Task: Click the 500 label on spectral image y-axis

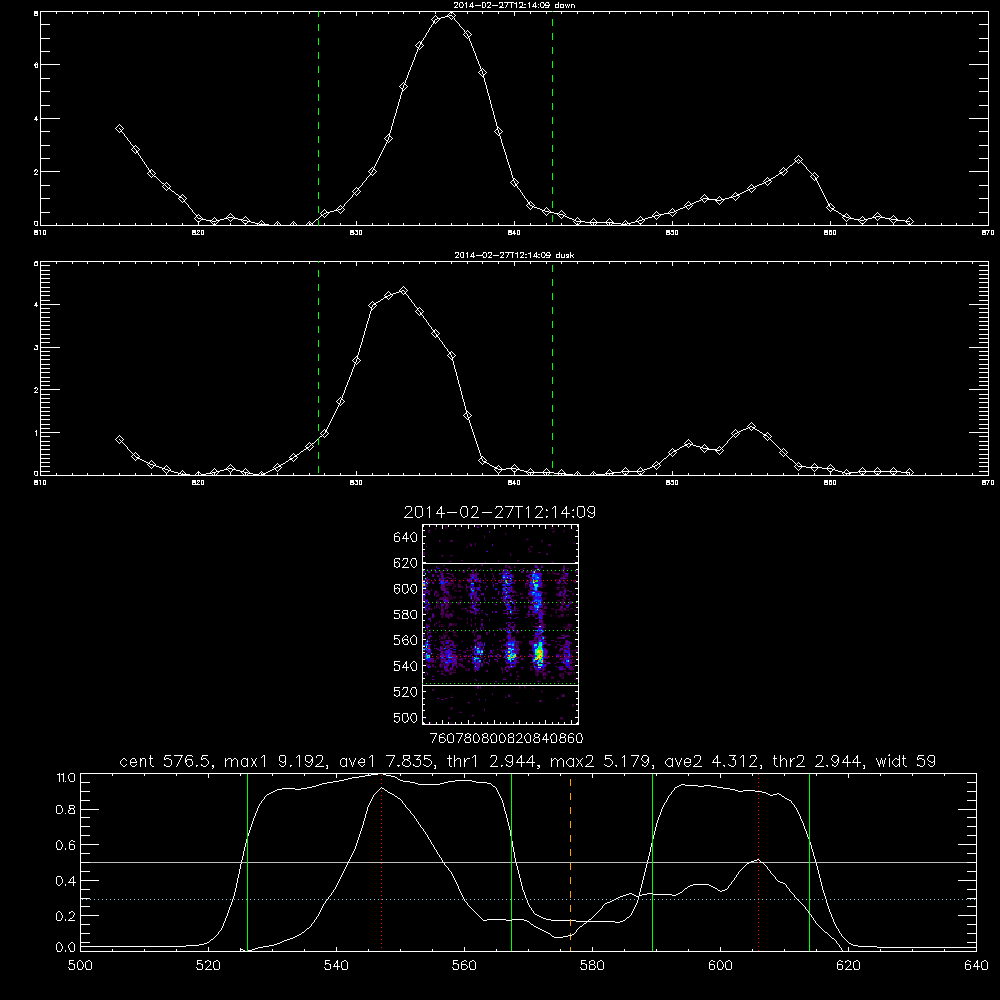Action: click(406, 717)
